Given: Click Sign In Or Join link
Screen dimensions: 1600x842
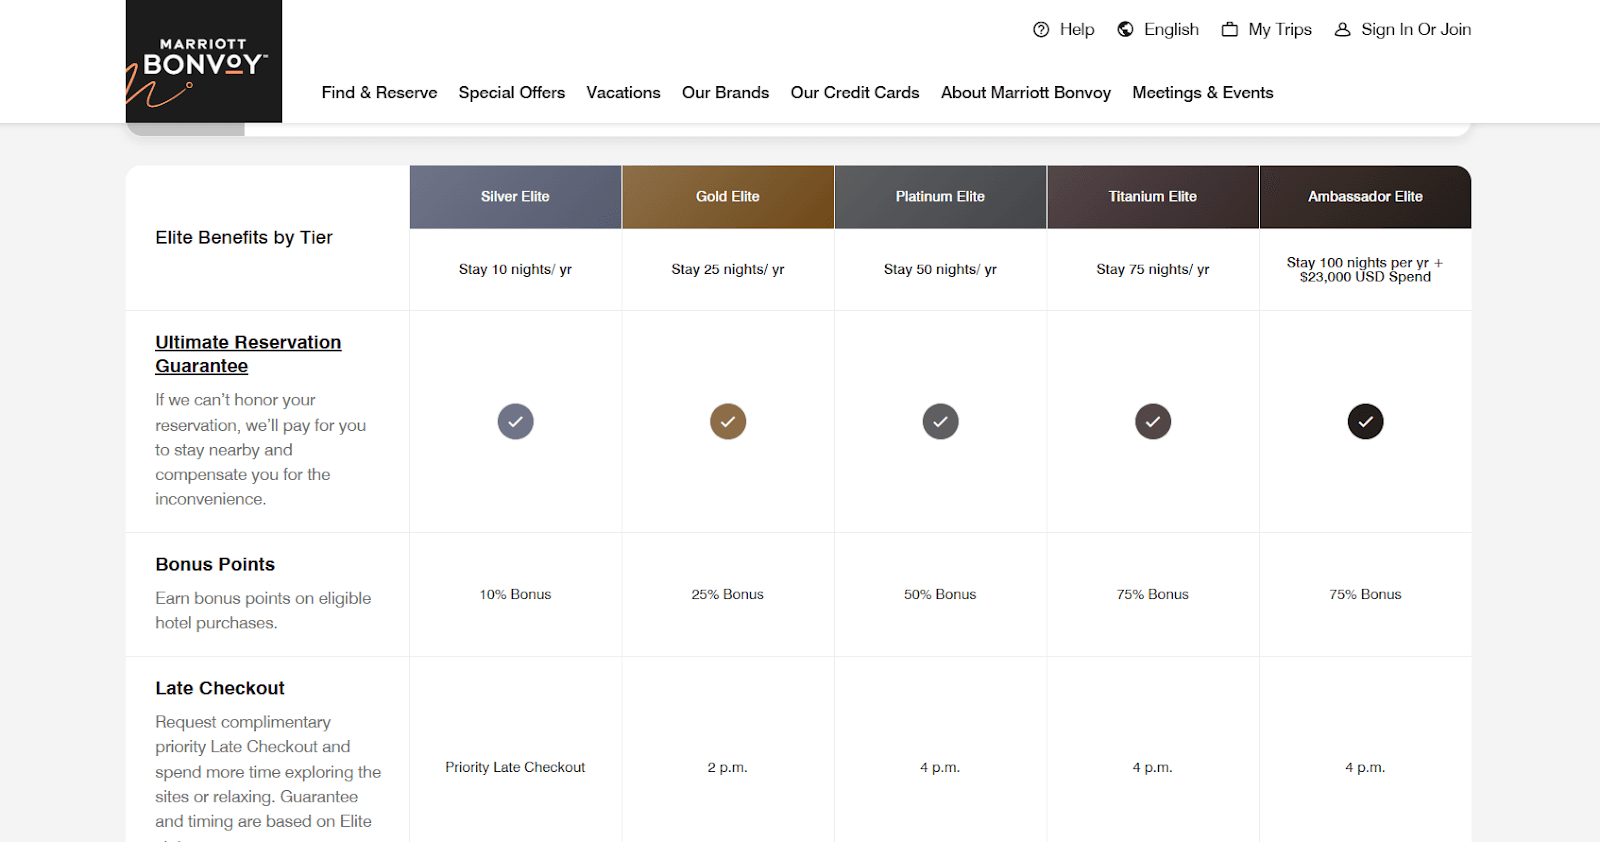Looking at the screenshot, I should tap(1416, 30).
